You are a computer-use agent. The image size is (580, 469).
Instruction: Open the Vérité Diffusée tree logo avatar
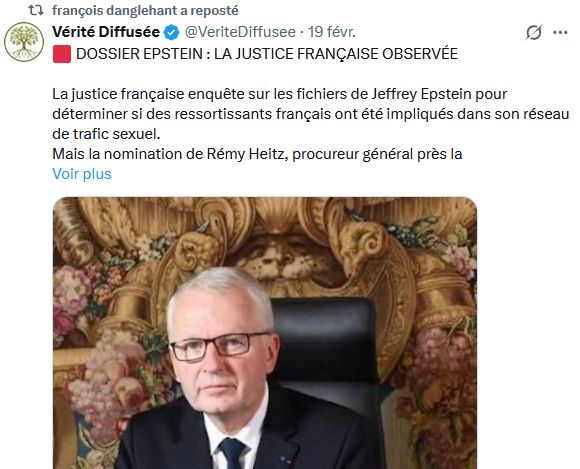click(x=24, y=42)
